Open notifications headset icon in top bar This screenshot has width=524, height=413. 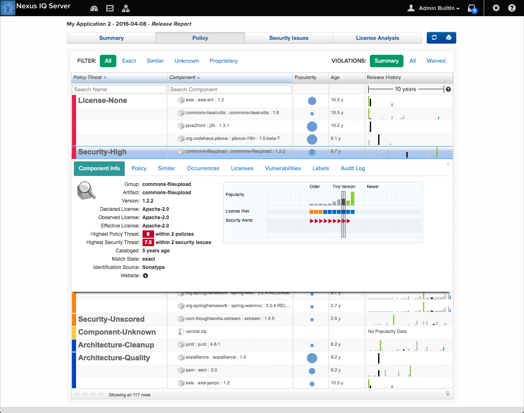(472, 8)
